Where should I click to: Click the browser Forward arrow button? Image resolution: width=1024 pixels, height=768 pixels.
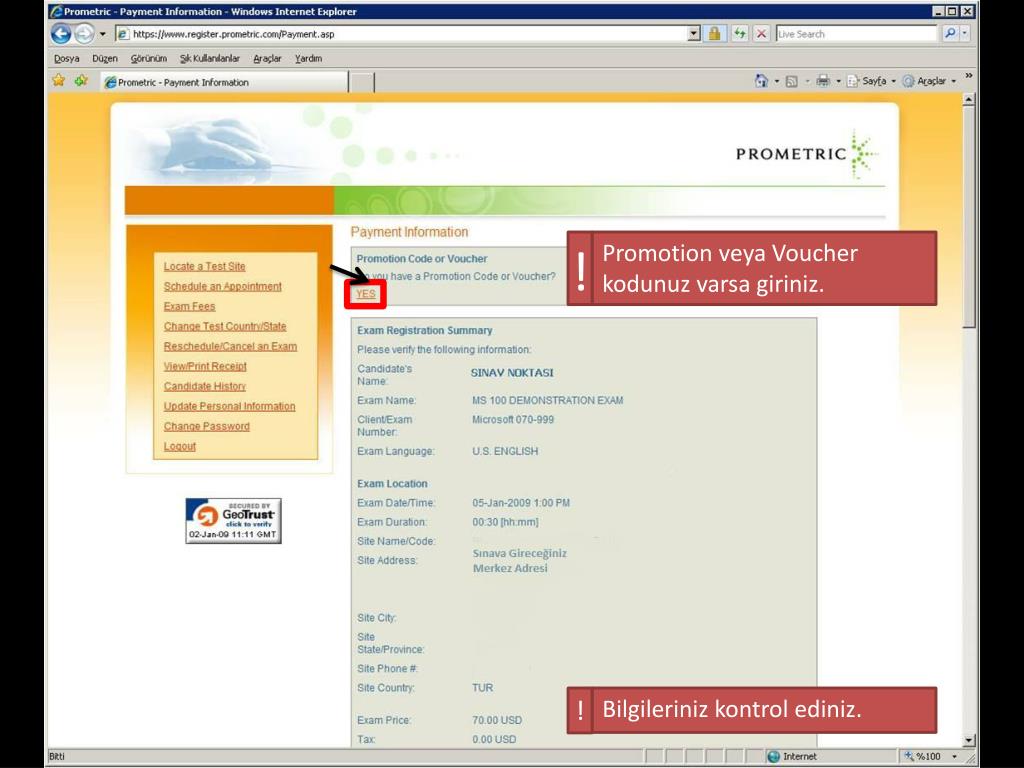tap(84, 33)
